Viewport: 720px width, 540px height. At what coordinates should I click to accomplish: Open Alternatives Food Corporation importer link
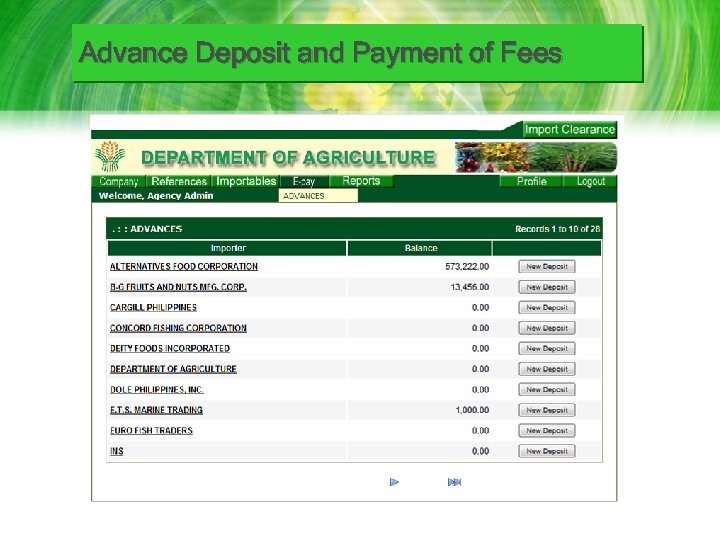[184, 266]
